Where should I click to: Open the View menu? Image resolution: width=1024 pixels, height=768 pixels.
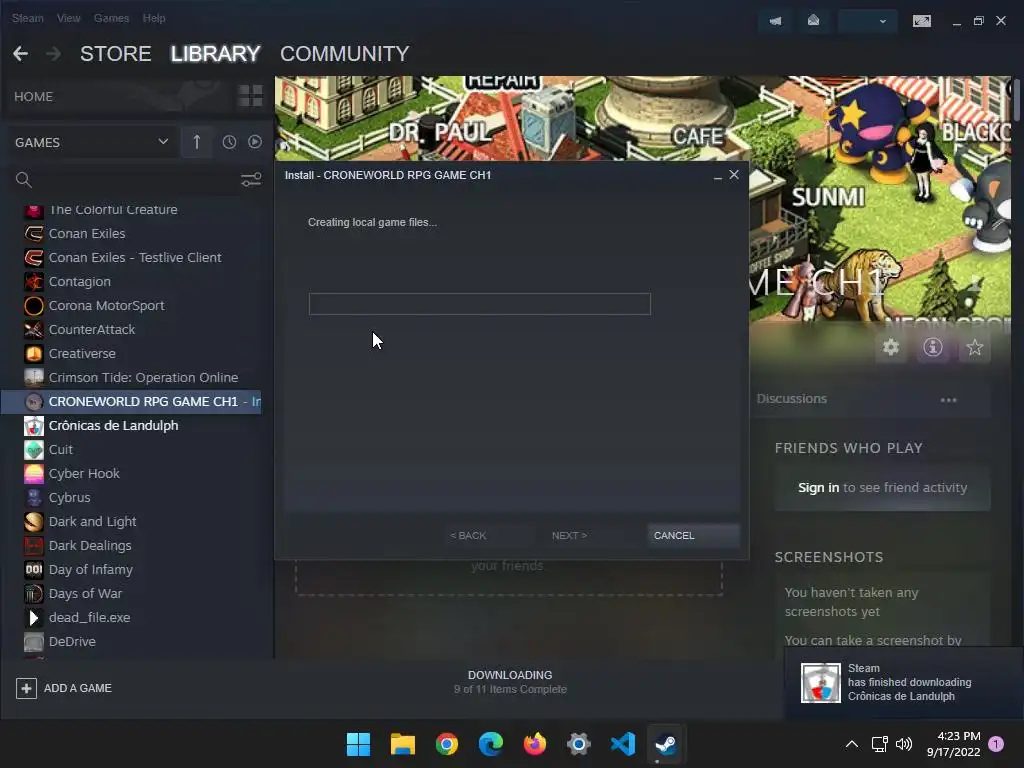click(68, 18)
